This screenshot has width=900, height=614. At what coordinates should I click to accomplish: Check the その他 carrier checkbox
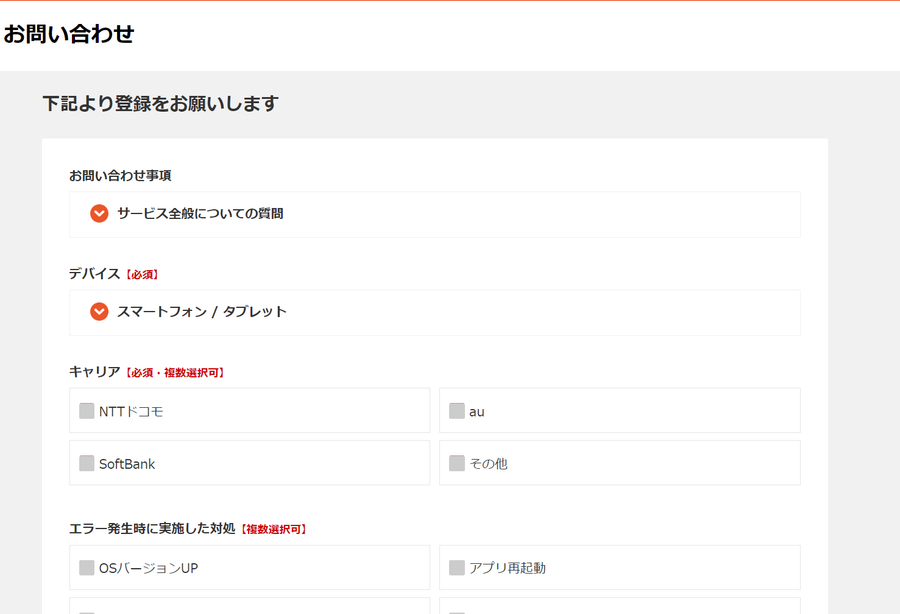[x=457, y=463]
